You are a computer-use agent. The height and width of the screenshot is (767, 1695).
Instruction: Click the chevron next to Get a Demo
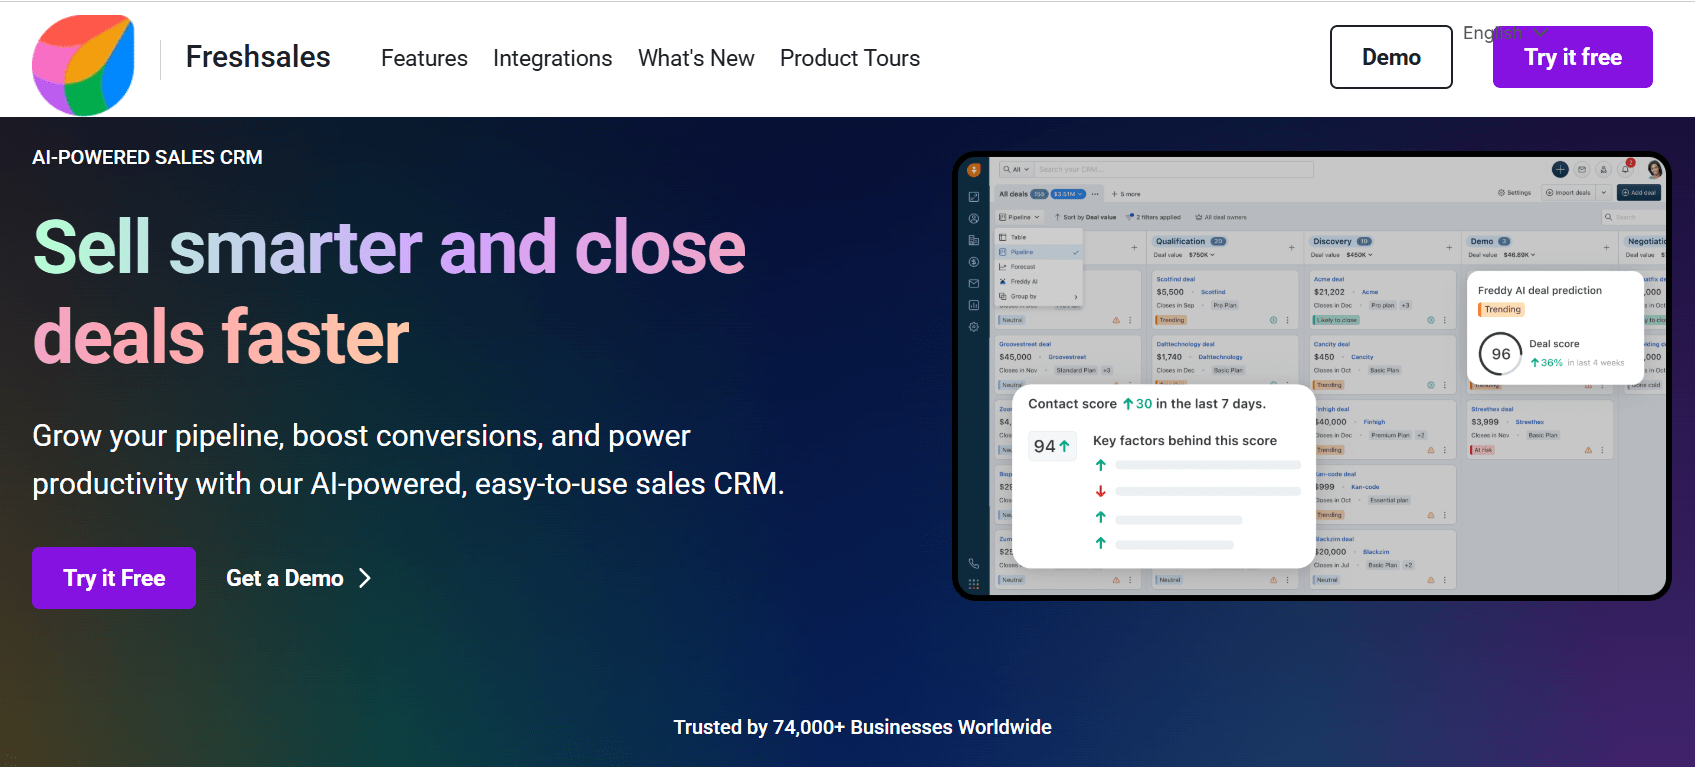(365, 578)
